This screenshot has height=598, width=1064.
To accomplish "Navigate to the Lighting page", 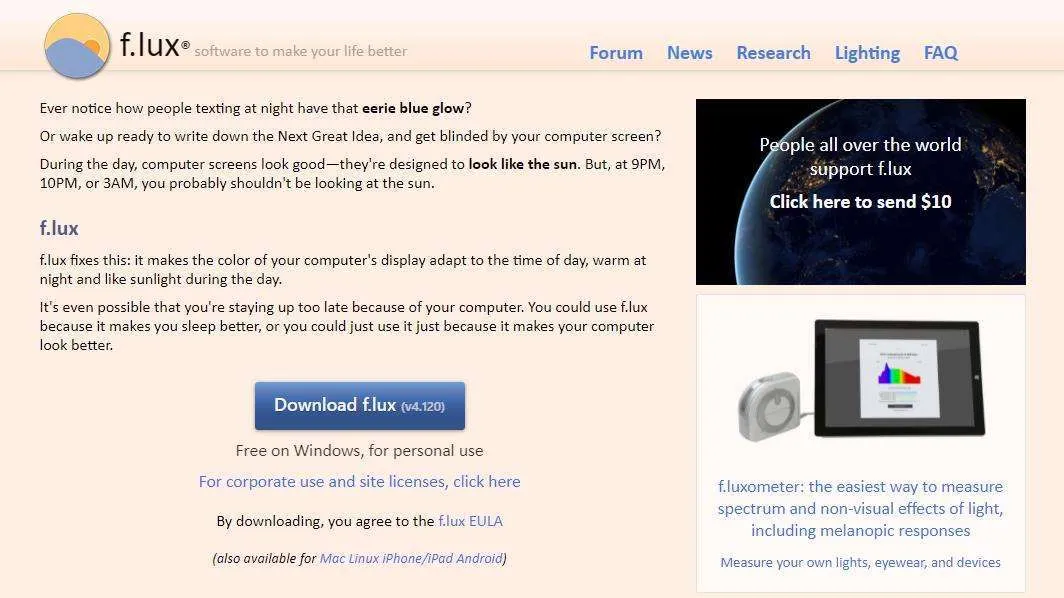I will 867,53.
